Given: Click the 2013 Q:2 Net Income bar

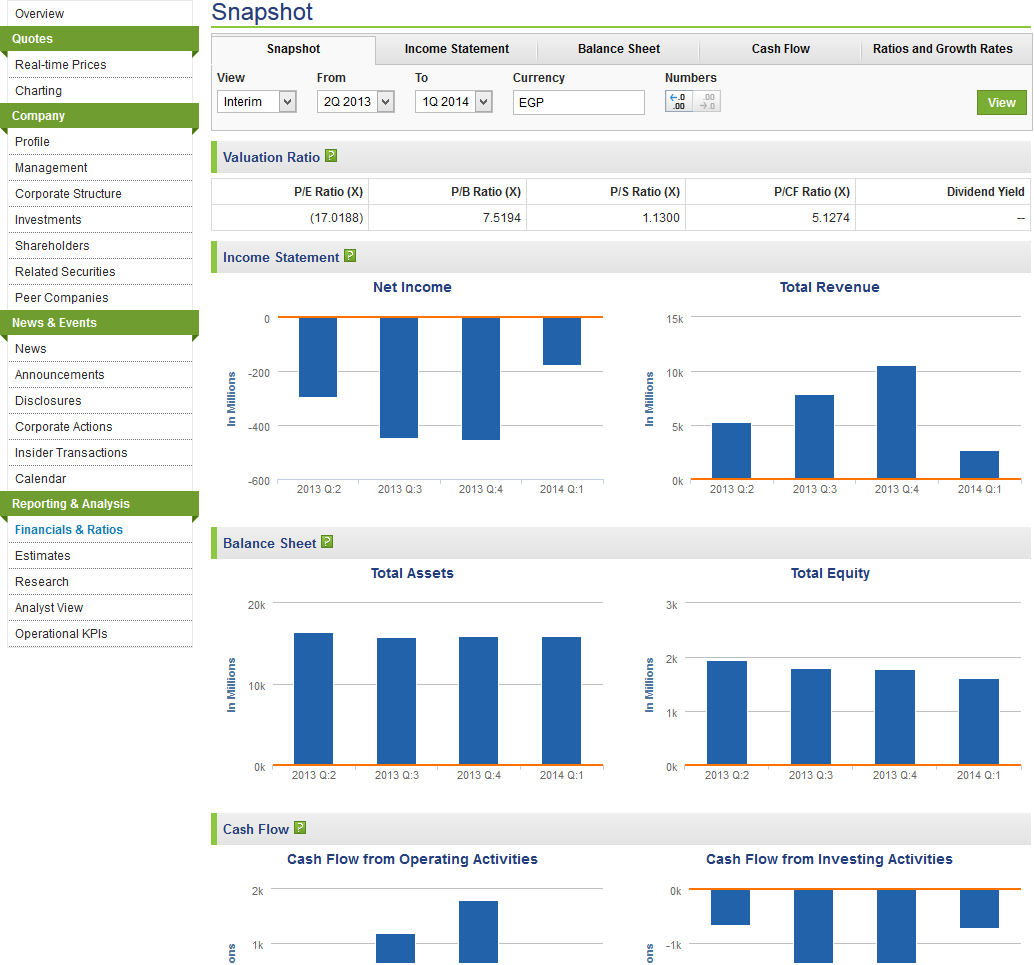Looking at the screenshot, I should (318, 357).
